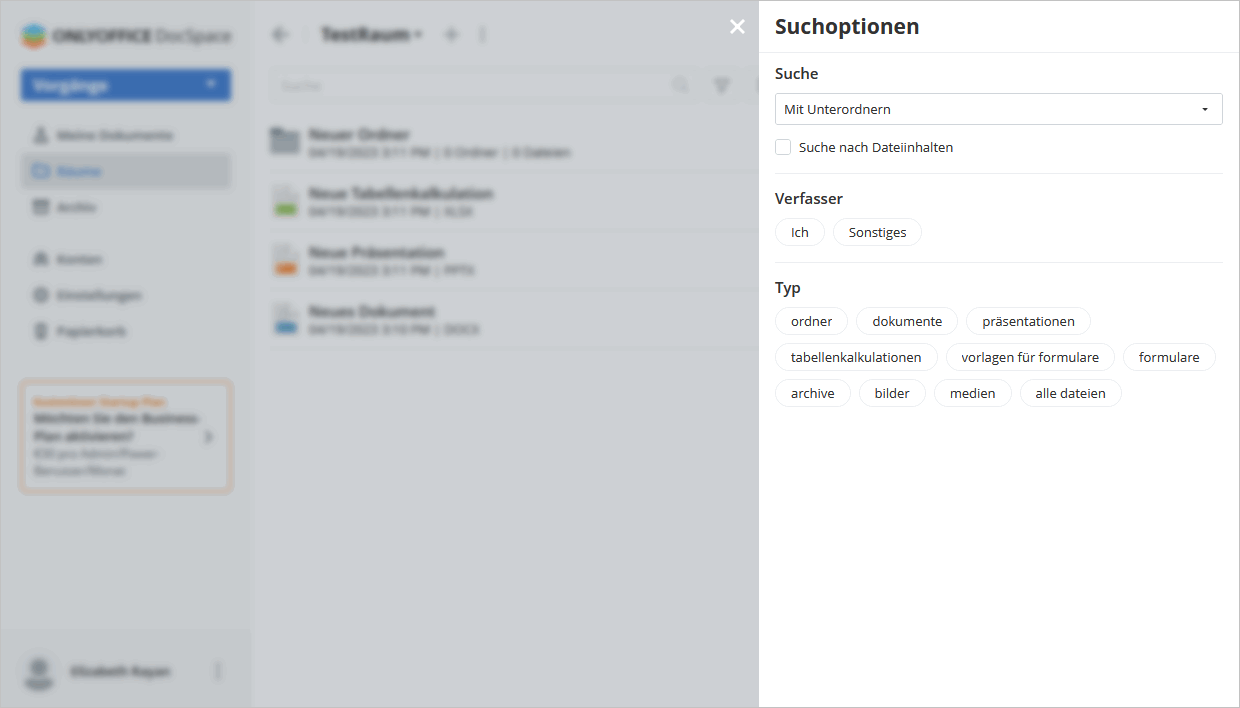Select the Ich author filter

coord(799,232)
